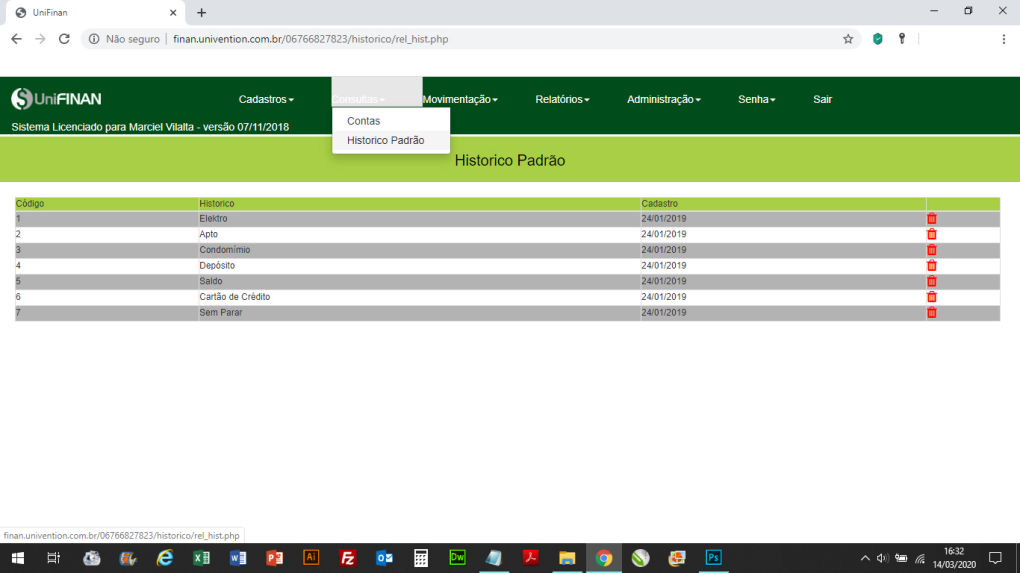Expand the Cadastros dropdown menu
Screen dimensions: 1020x573
(266, 100)
